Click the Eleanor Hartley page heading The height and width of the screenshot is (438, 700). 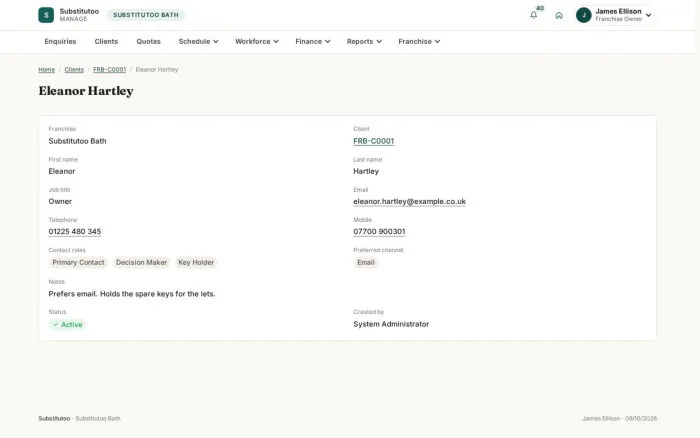(86, 91)
